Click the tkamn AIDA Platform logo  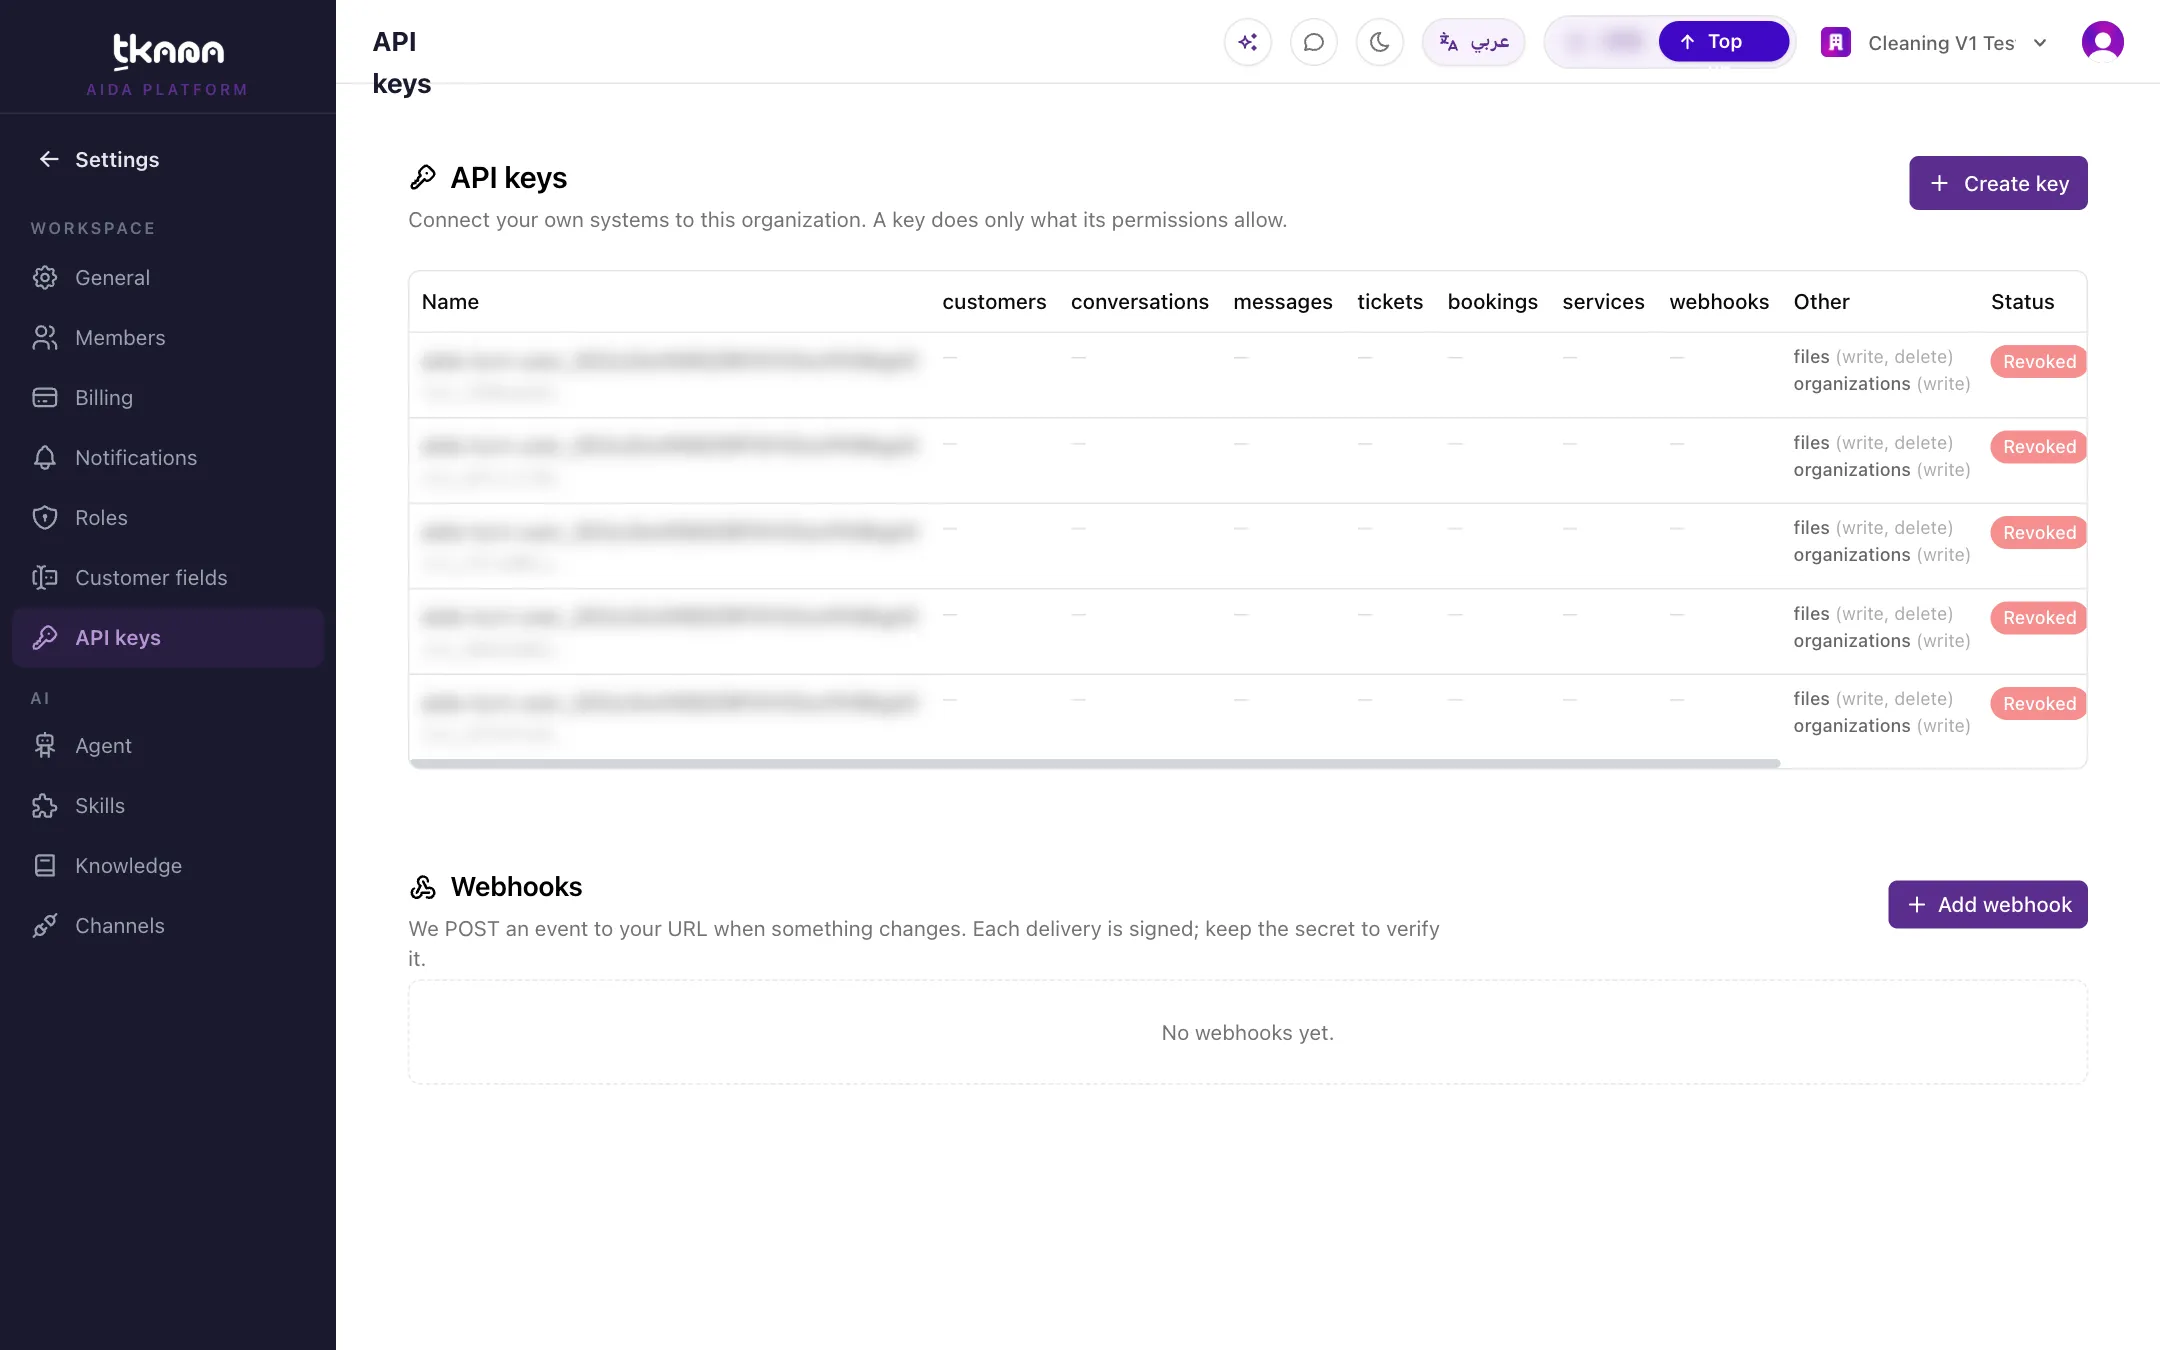[168, 64]
